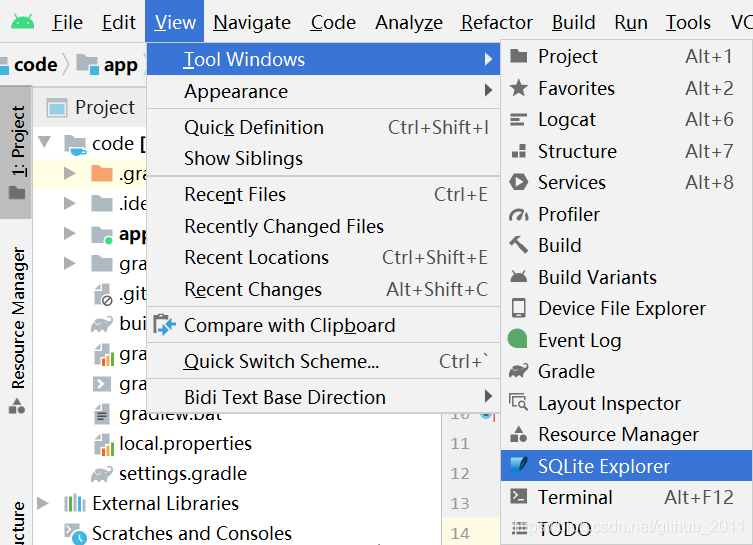Collapse the code root project node
Image resolution: width=753 pixels, height=545 pixels.
(x=45, y=142)
